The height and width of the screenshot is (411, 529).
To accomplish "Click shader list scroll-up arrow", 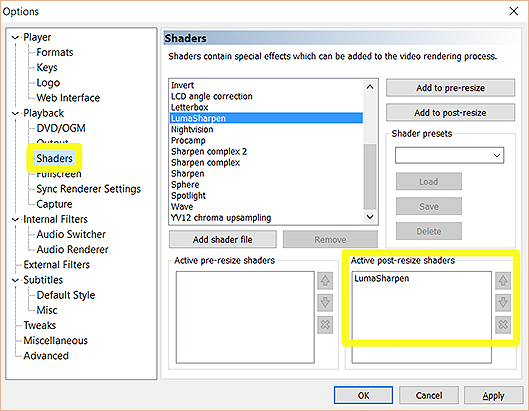I will pos(370,87).
